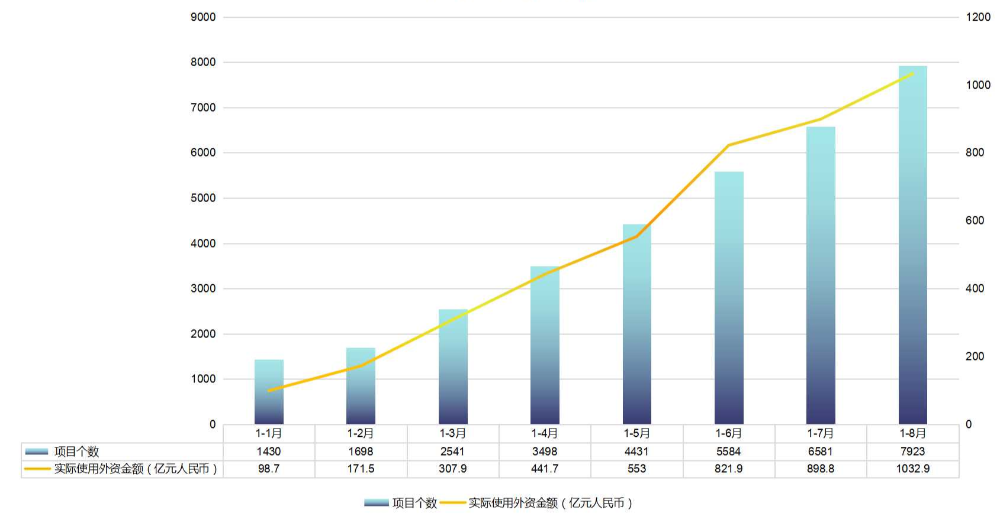This screenshot has height=529, width=1000.
Task: Select the 7923 cell in data table
Action: 912,452
